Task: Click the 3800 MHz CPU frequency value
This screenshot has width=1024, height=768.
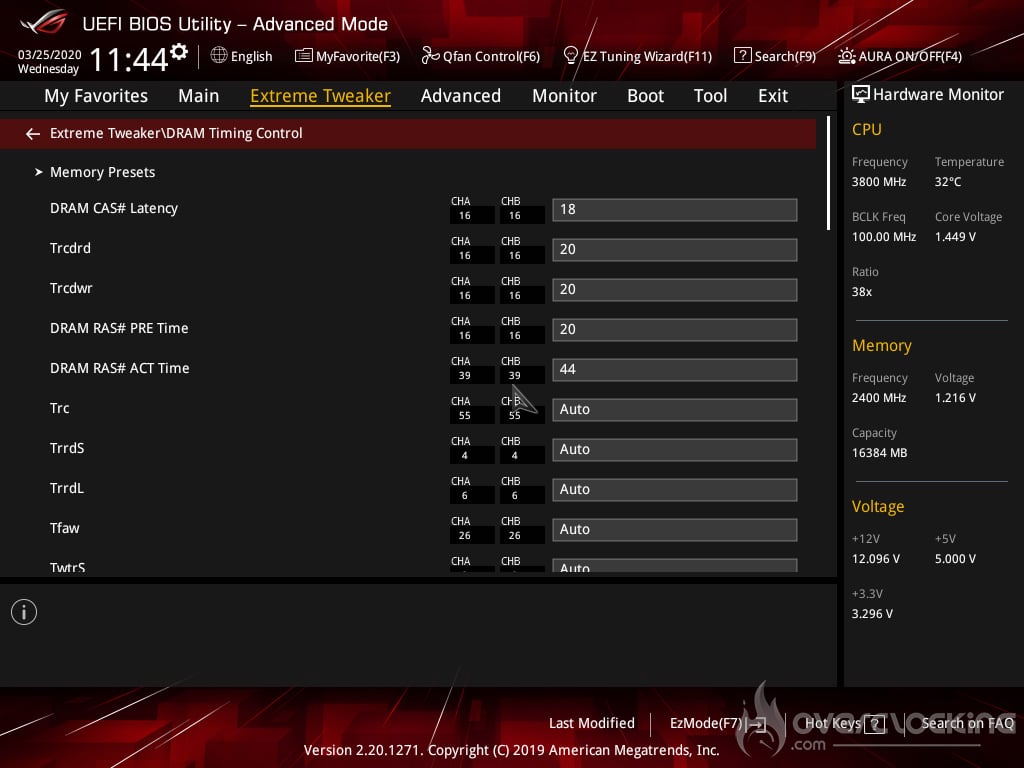Action: pos(878,182)
